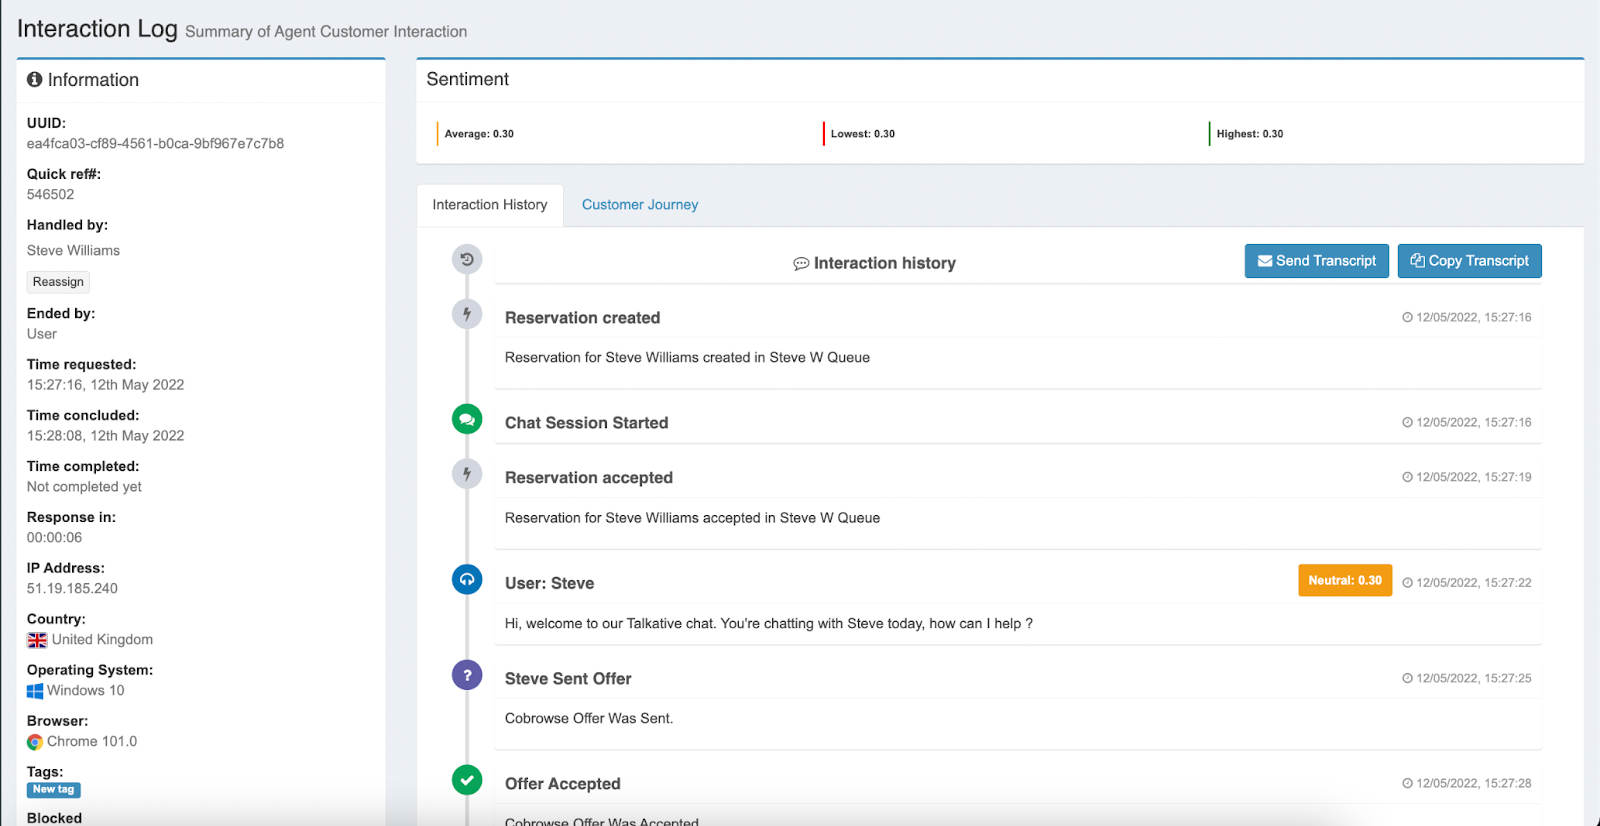The height and width of the screenshot is (826, 1600).
Task: Select the Quick ref number 546502
Action: (x=50, y=195)
